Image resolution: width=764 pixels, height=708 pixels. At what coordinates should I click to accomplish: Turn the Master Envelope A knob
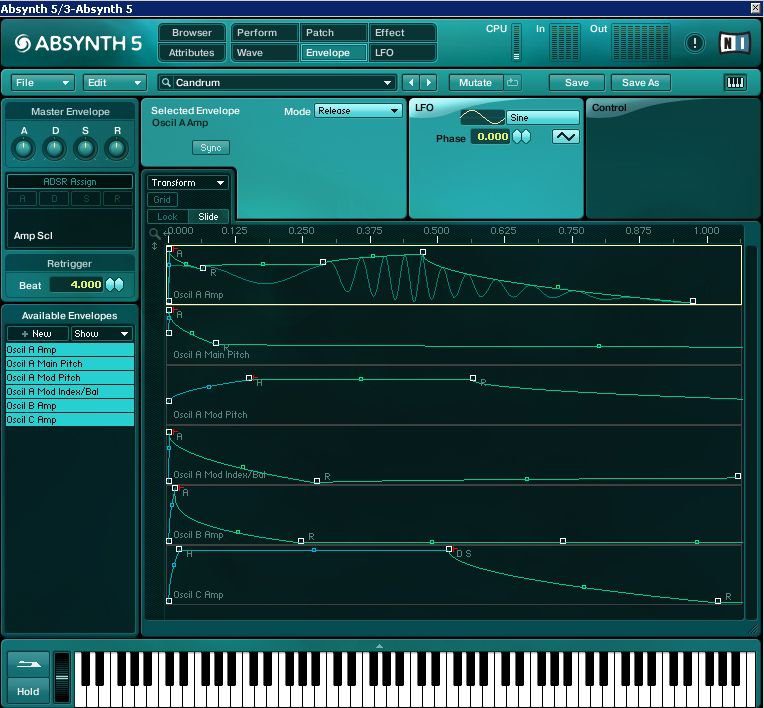[24, 148]
